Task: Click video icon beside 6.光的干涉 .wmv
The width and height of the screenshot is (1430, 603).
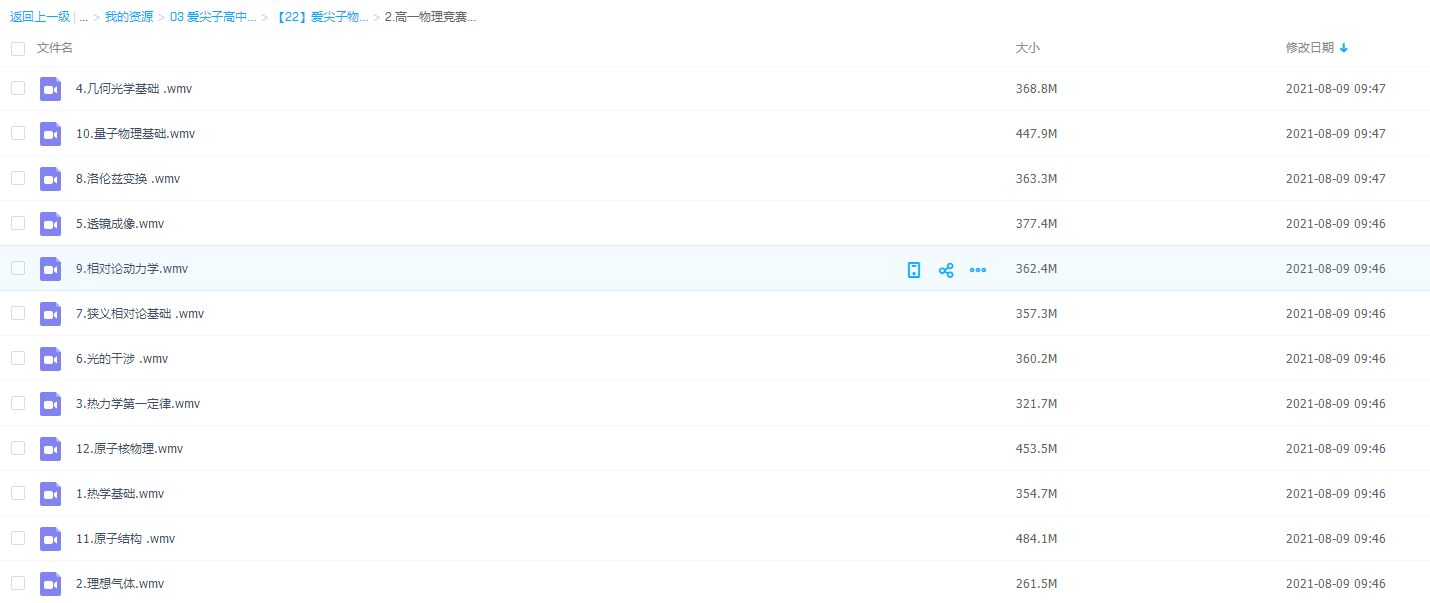Action: pyautogui.click(x=51, y=359)
